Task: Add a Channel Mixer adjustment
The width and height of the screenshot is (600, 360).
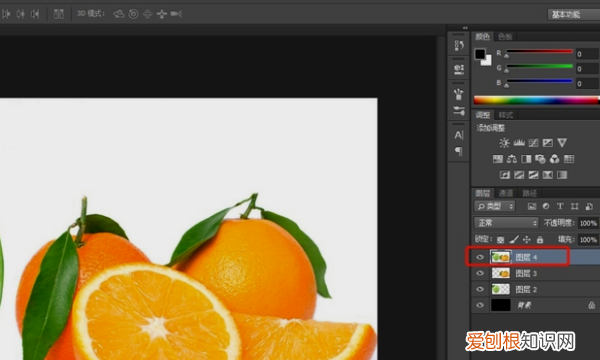Action: tap(554, 159)
